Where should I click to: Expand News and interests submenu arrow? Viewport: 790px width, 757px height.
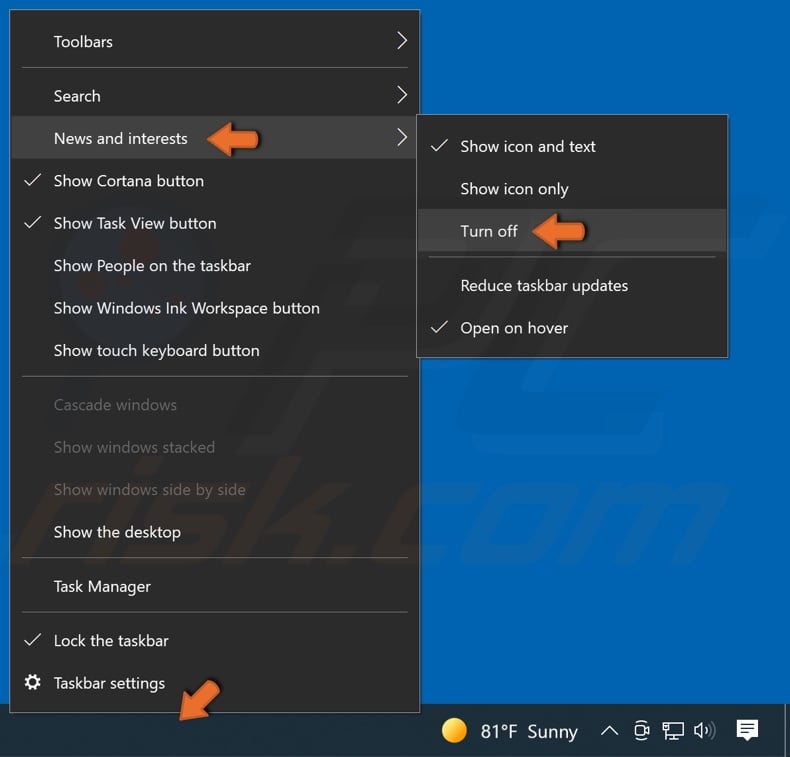(x=402, y=137)
